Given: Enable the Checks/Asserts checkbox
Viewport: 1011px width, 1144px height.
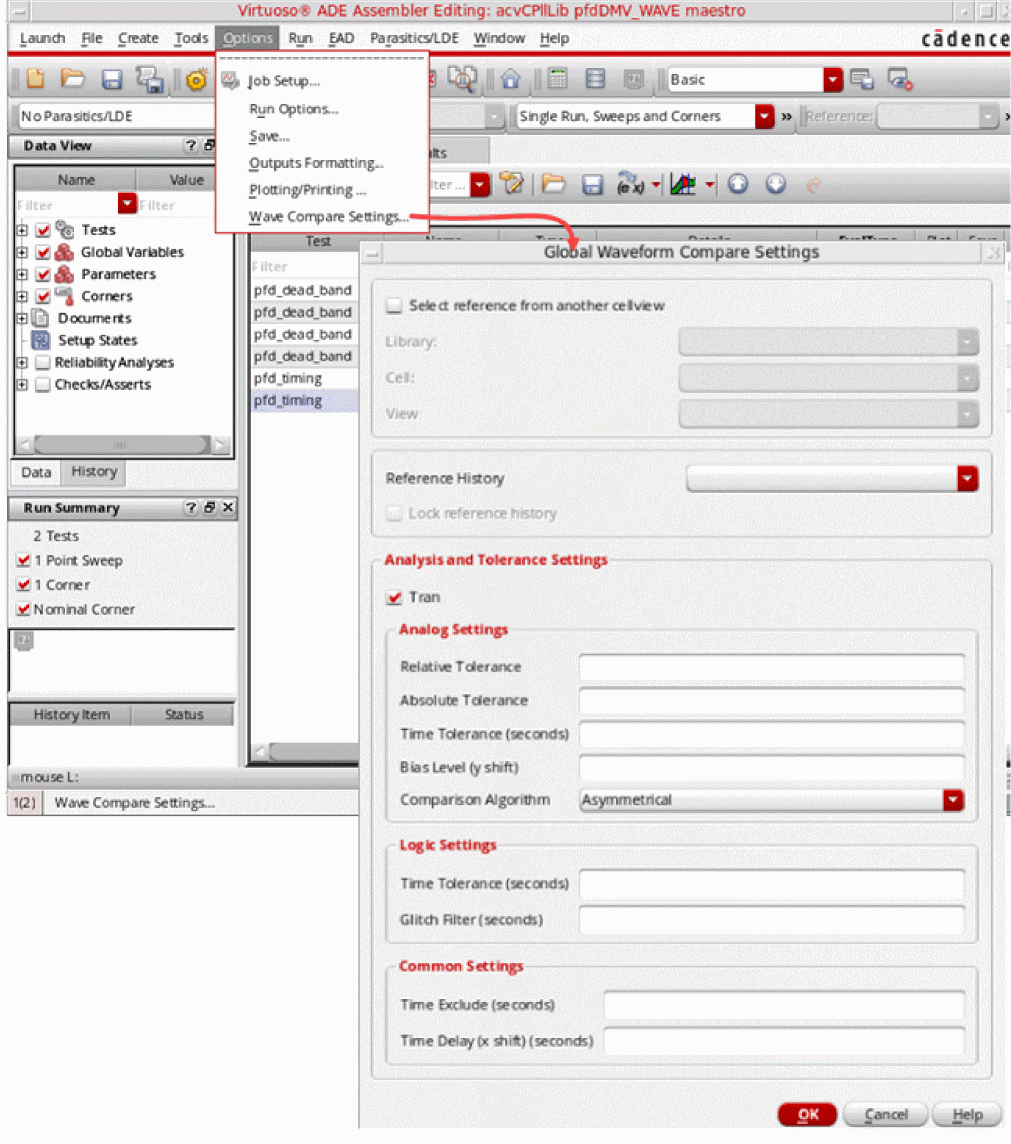Looking at the screenshot, I should 43,384.
